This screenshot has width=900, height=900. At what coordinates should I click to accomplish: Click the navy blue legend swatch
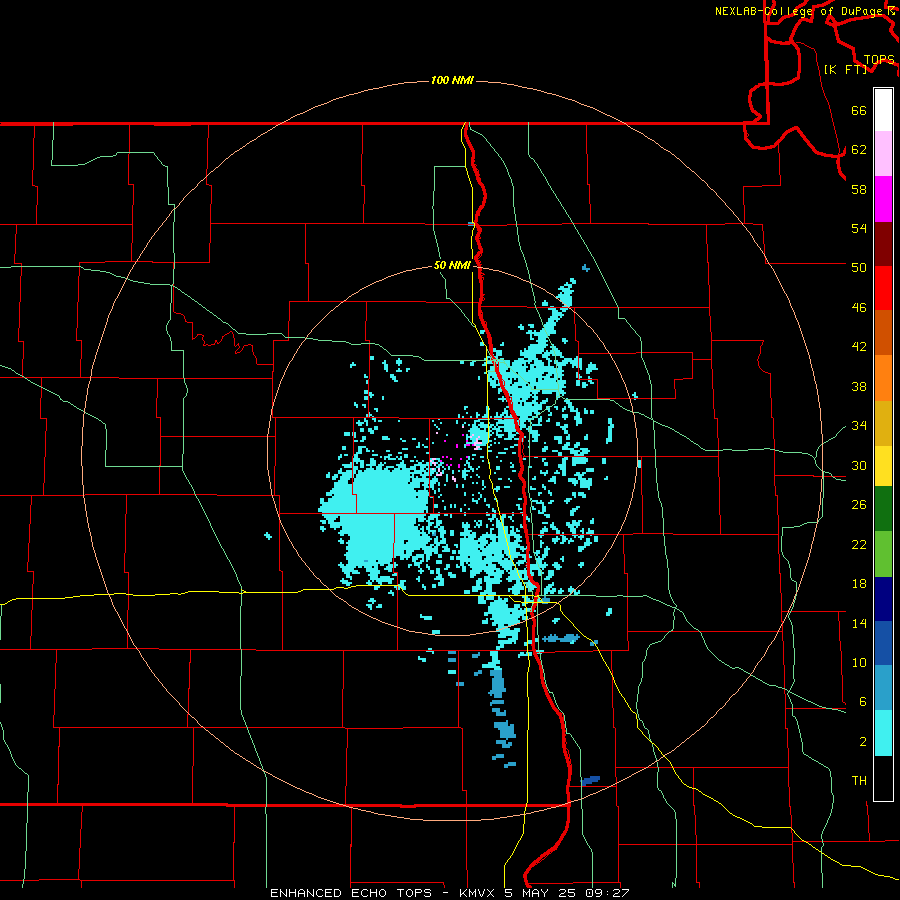point(883,599)
